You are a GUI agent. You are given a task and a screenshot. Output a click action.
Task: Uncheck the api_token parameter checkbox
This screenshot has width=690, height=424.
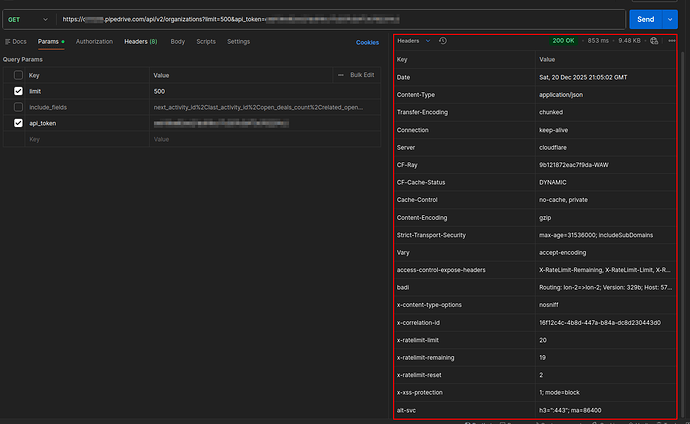coord(18,123)
